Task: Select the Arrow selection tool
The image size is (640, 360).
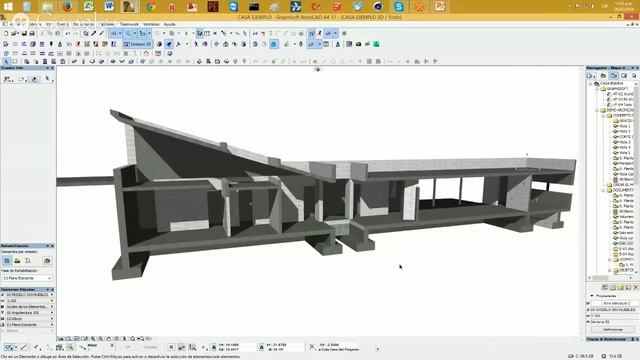Action: point(6,61)
